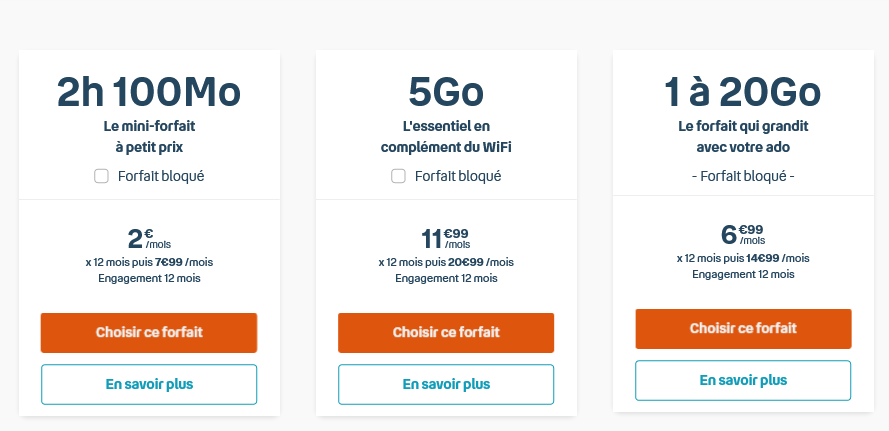889x431 pixels.
Task: Click the "Le mini-forfait à petit prix" tagline
Action: click(149, 137)
